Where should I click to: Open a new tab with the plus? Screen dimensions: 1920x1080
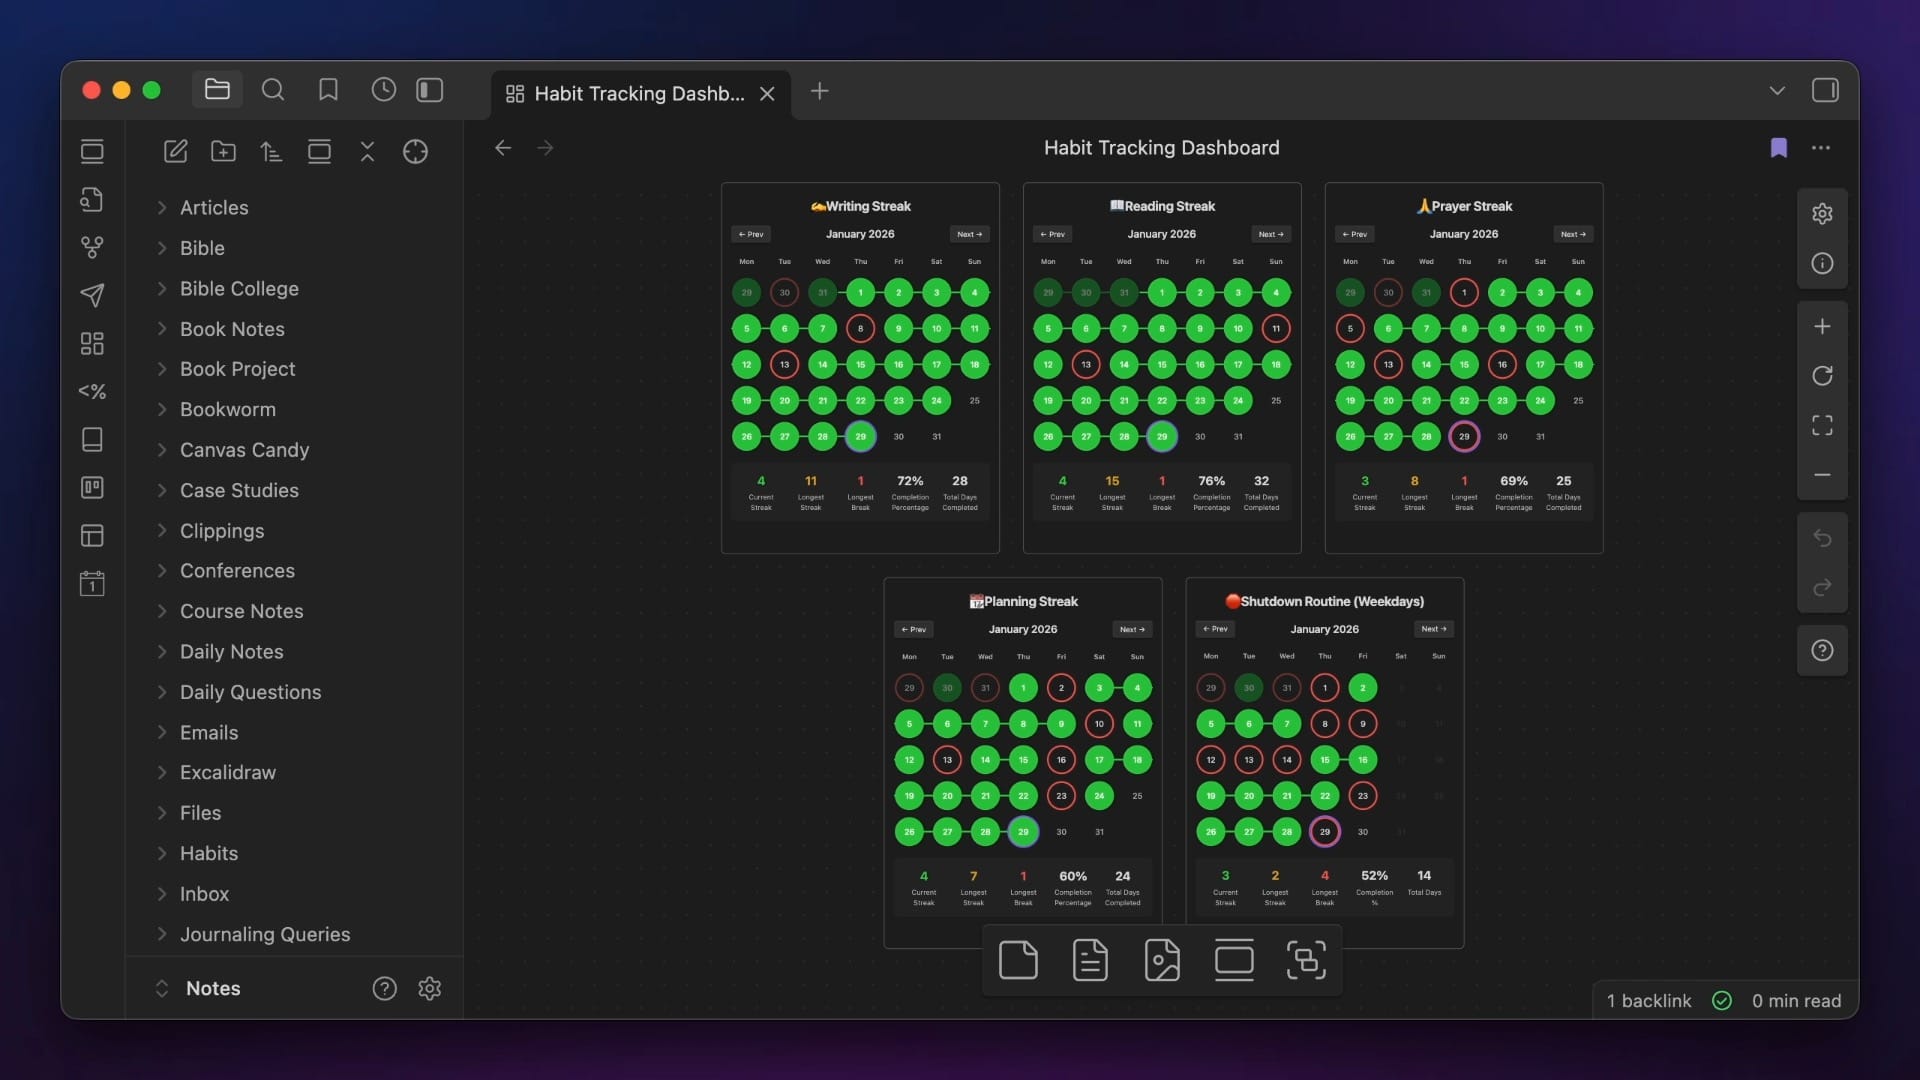(x=819, y=91)
